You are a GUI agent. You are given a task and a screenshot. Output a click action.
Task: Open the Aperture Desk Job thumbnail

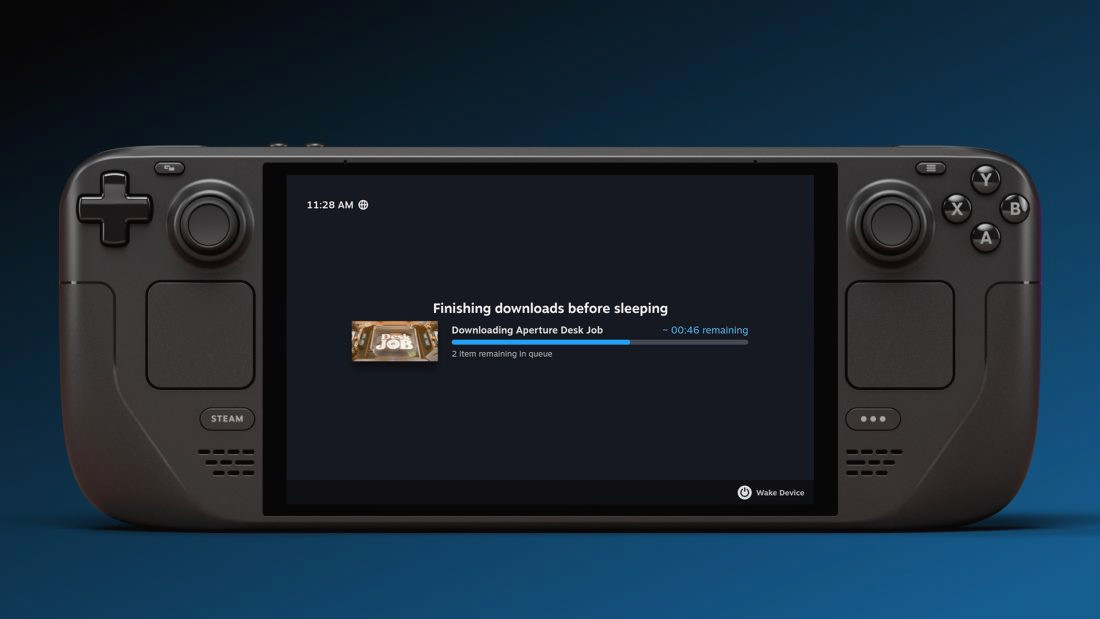point(395,341)
